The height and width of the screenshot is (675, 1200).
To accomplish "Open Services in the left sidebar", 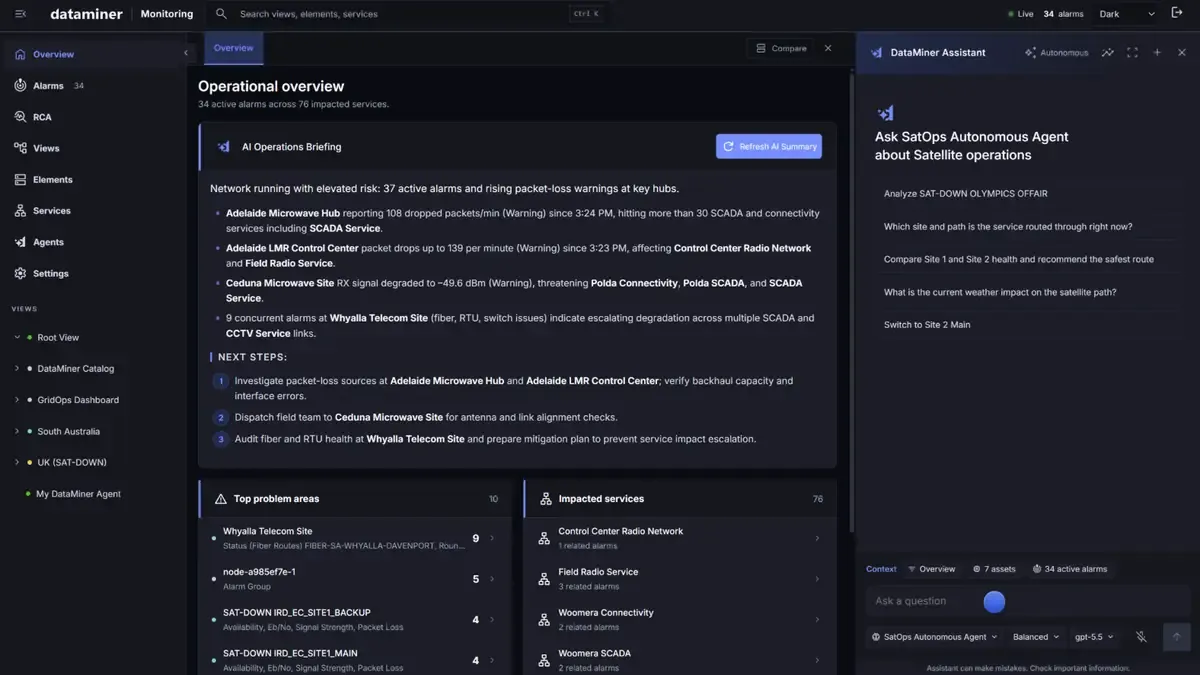I will tap(95, 211).
